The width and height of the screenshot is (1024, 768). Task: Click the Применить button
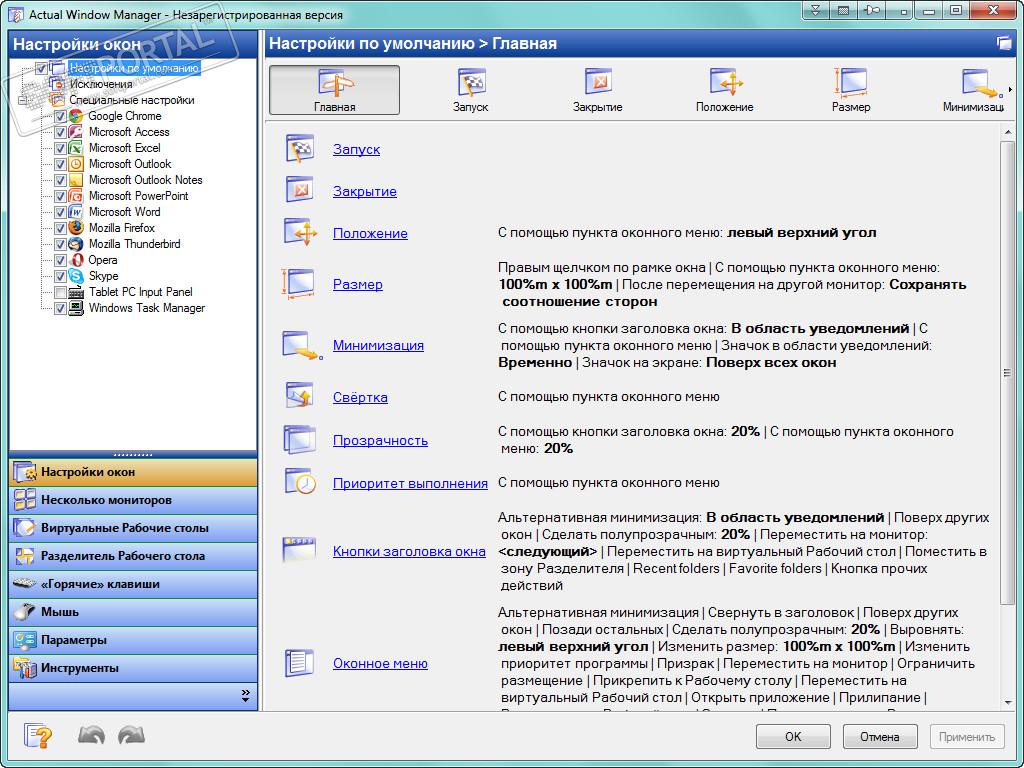pyautogui.click(x=967, y=737)
